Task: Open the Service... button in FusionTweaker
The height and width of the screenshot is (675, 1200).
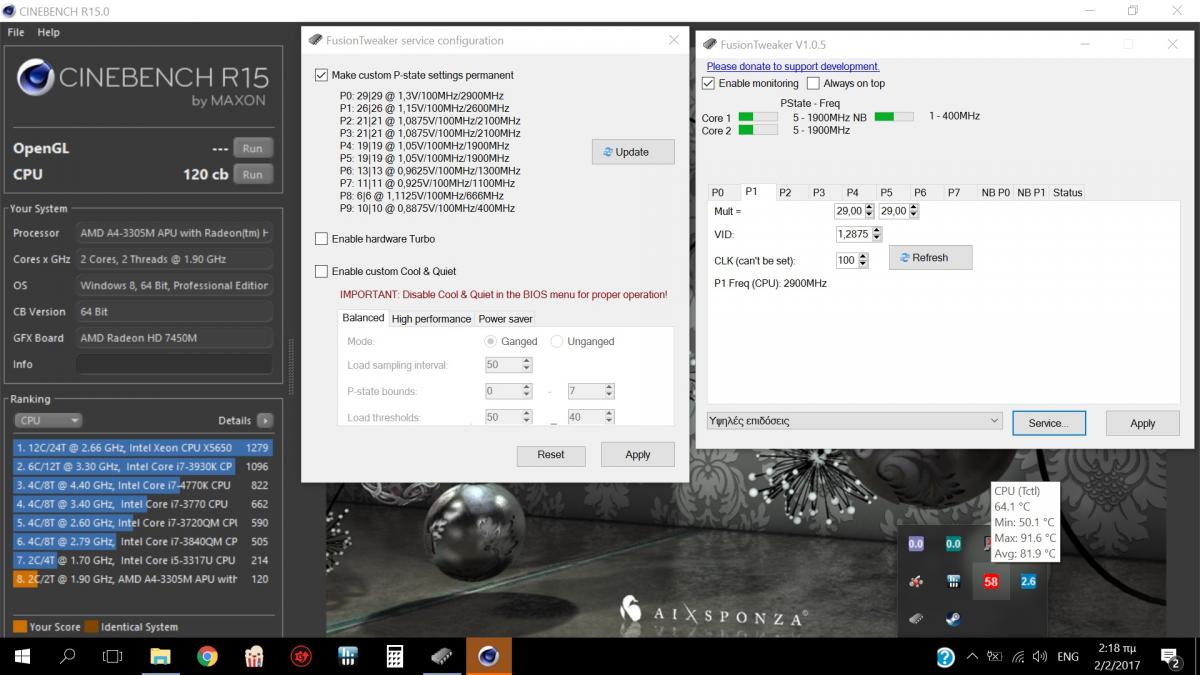Action: coord(1048,423)
